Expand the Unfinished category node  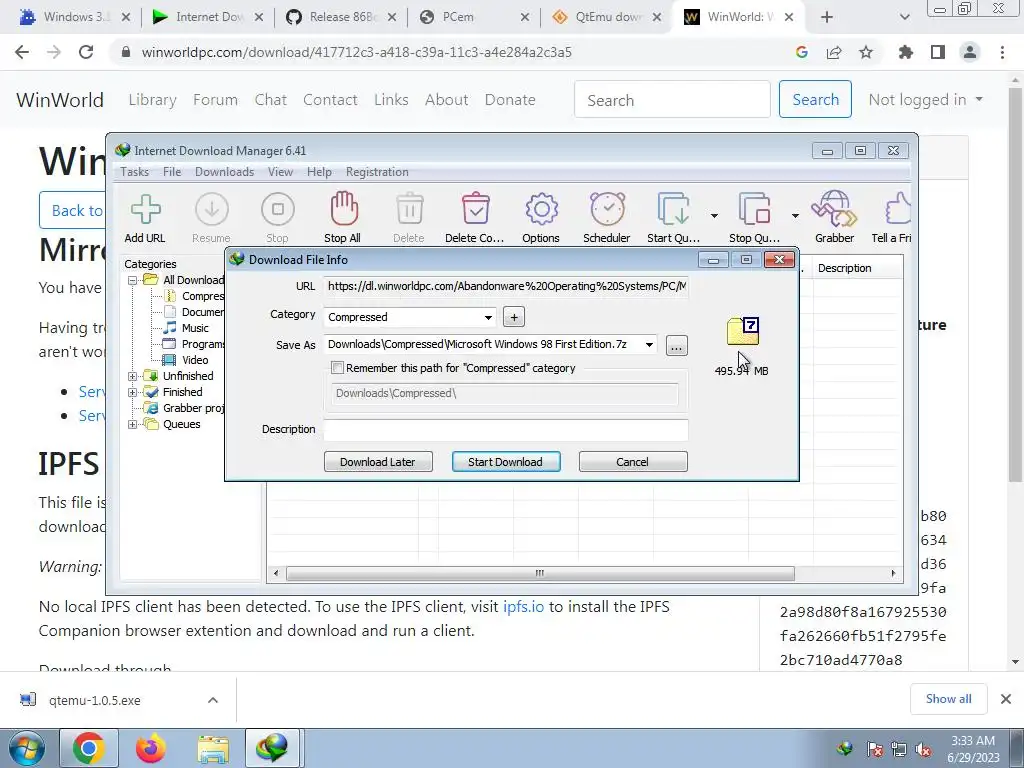point(133,376)
